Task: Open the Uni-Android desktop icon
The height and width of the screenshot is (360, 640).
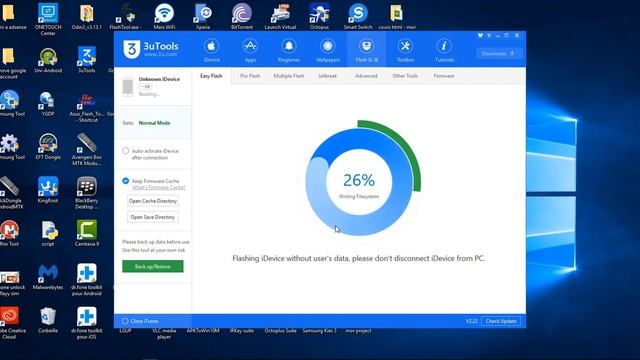Action: click(48, 60)
